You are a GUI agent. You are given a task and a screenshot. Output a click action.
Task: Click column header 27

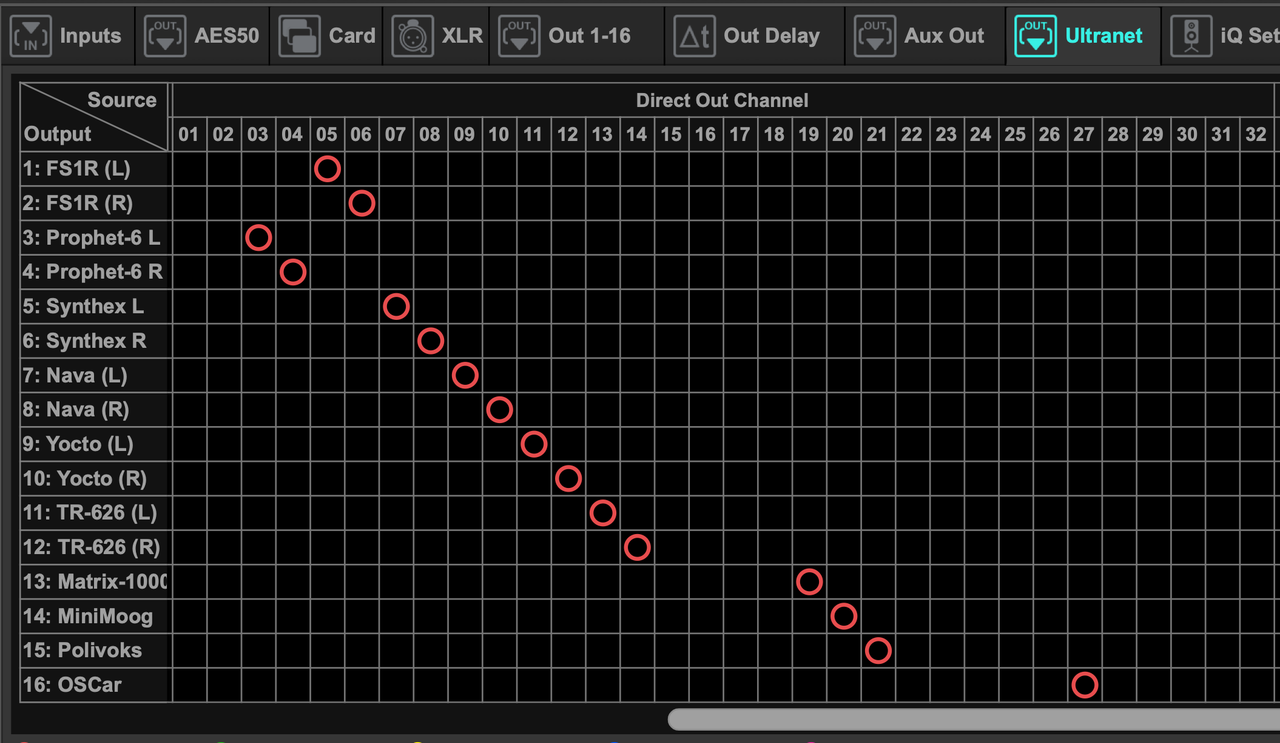click(x=1084, y=134)
